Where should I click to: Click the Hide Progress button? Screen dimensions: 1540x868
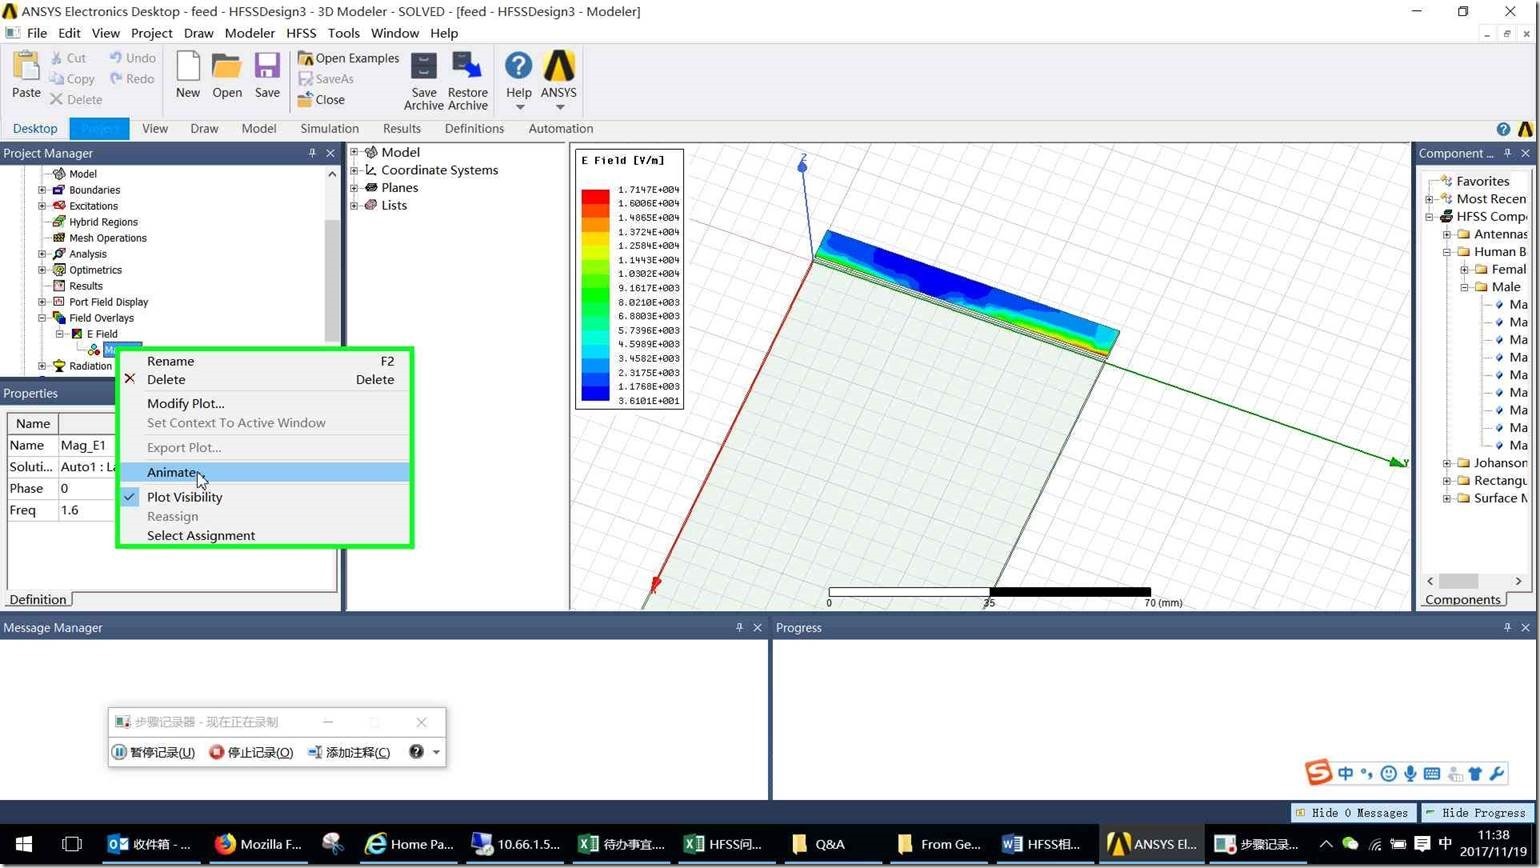[x=1477, y=813]
